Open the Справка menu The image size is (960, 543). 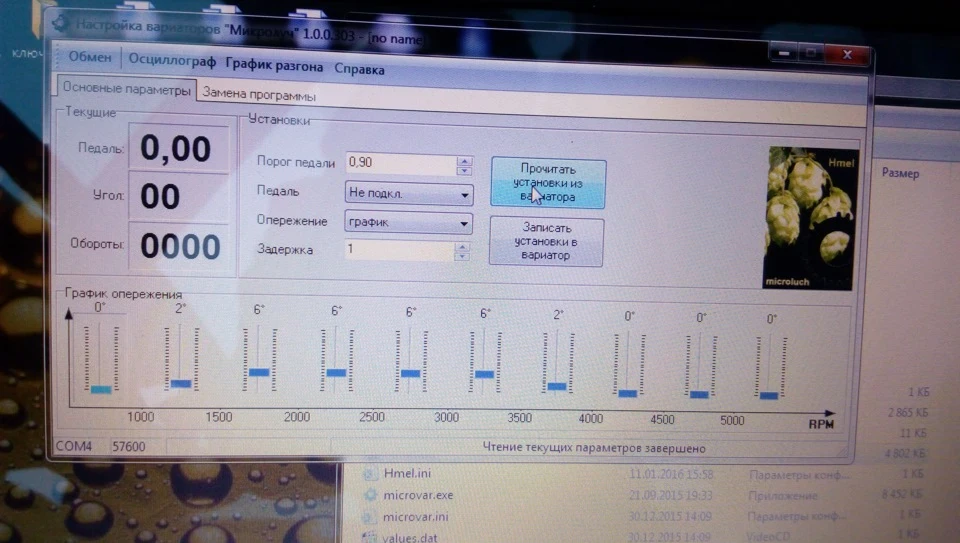tap(359, 69)
